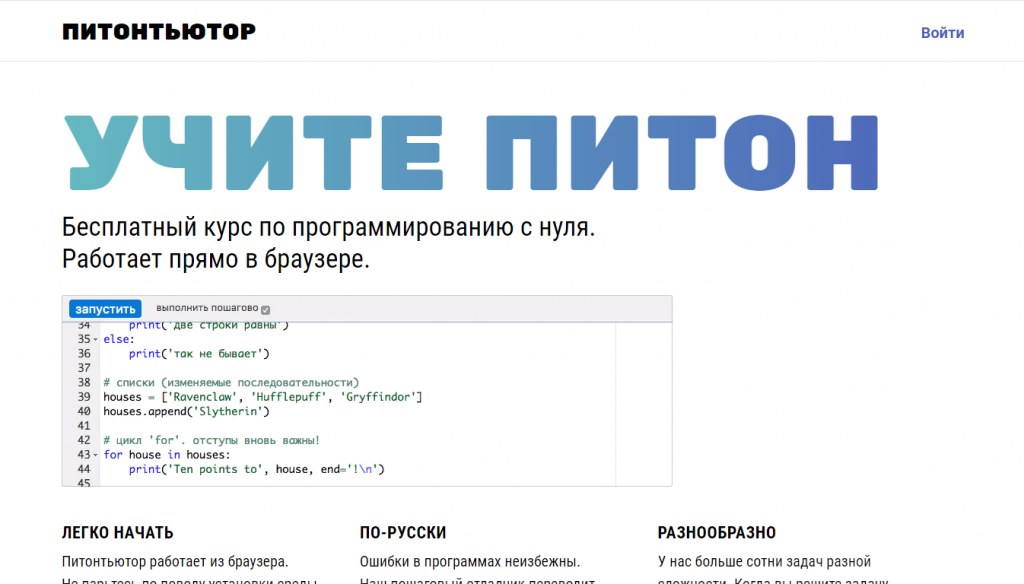
Task: Click the ПИТОНТЬЮТОР logo in the header
Action: tap(159, 32)
